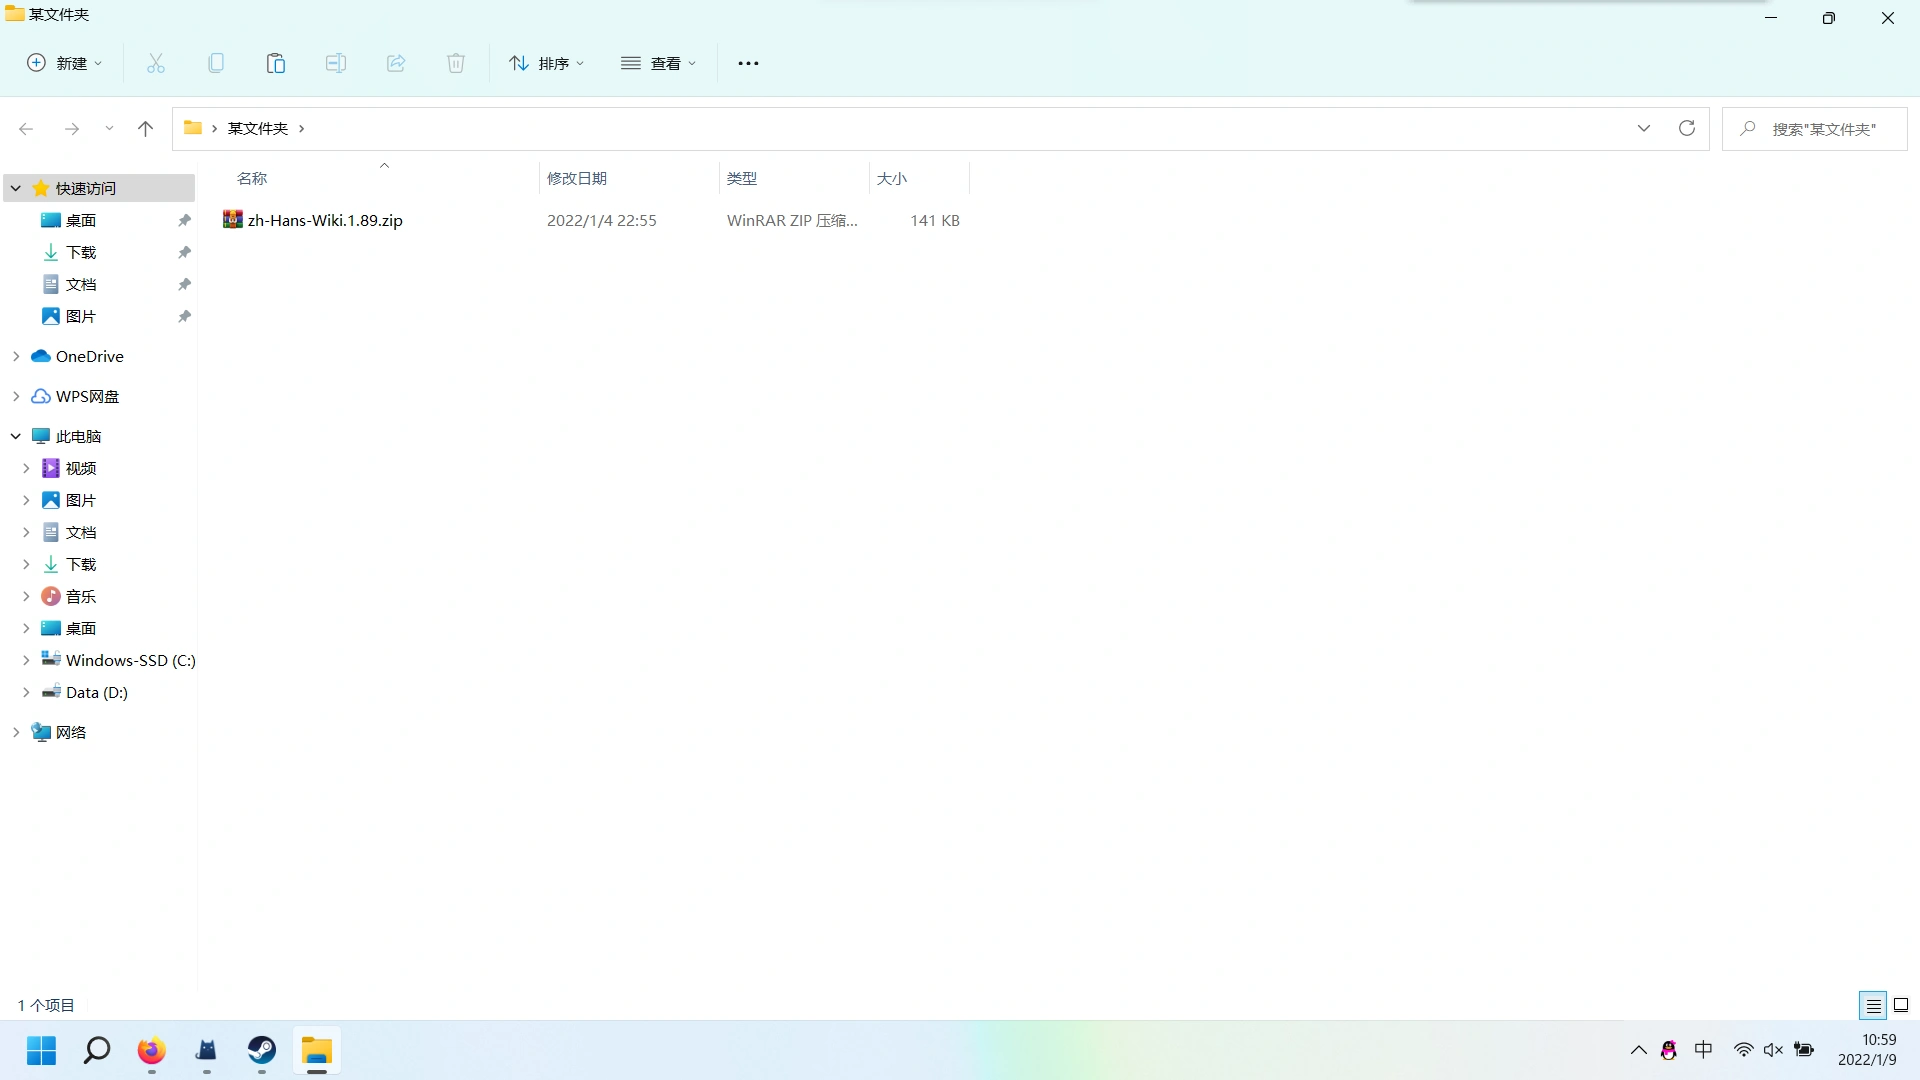The width and height of the screenshot is (1920, 1080).
Task: Sort by 修改日期 column header
Action: [x=577, y=178]
